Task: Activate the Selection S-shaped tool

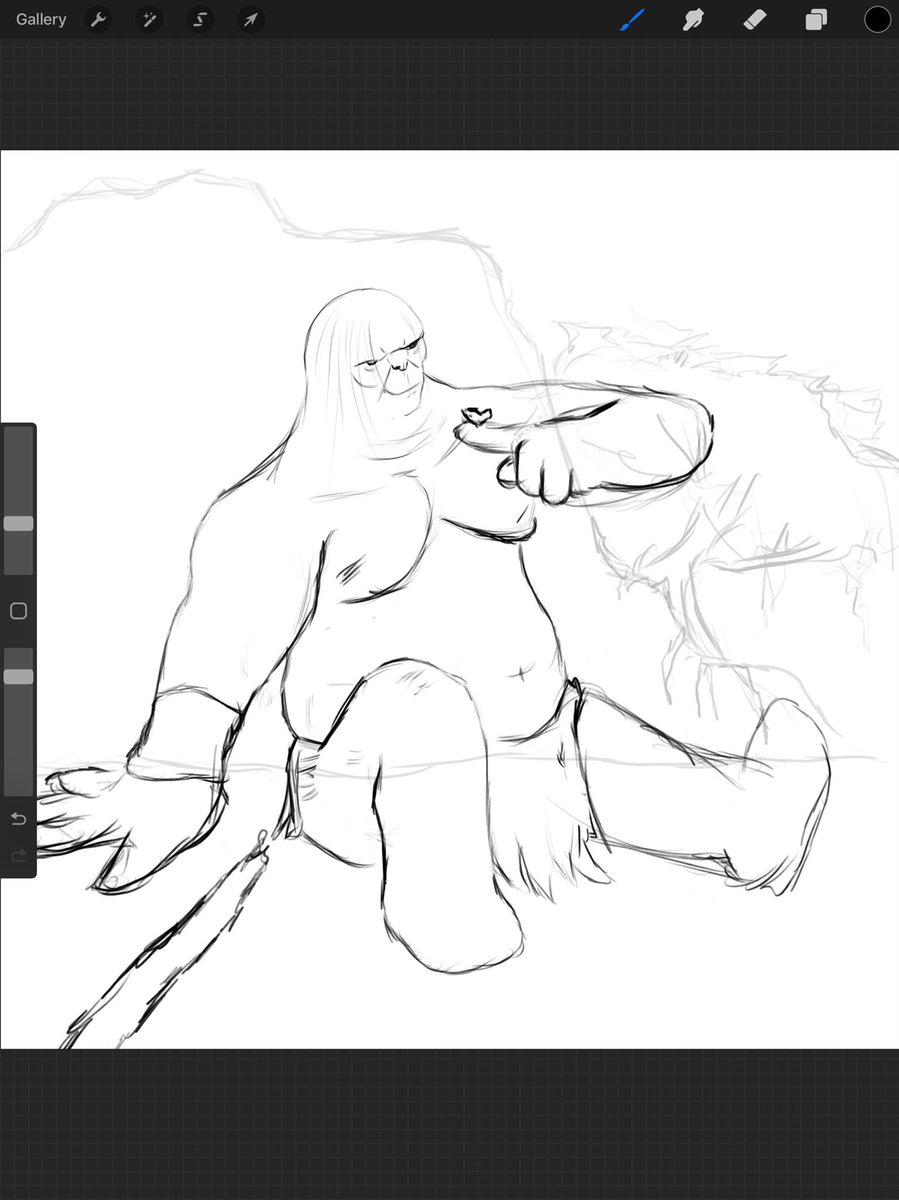Action: 201,19
